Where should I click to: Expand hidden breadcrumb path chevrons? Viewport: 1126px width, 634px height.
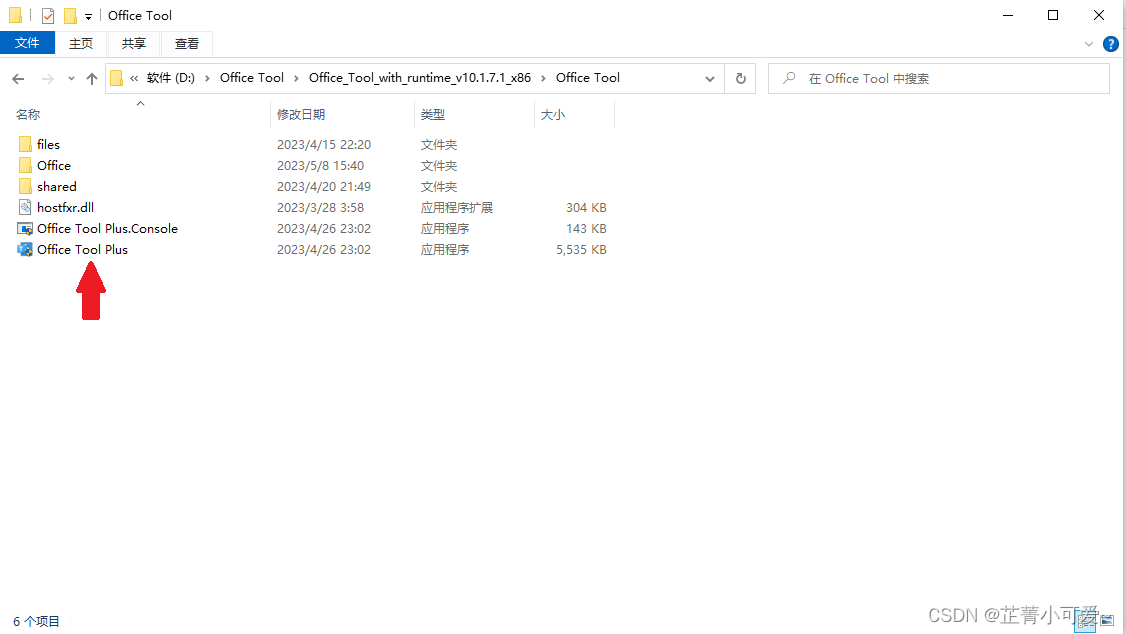[134, 78]
